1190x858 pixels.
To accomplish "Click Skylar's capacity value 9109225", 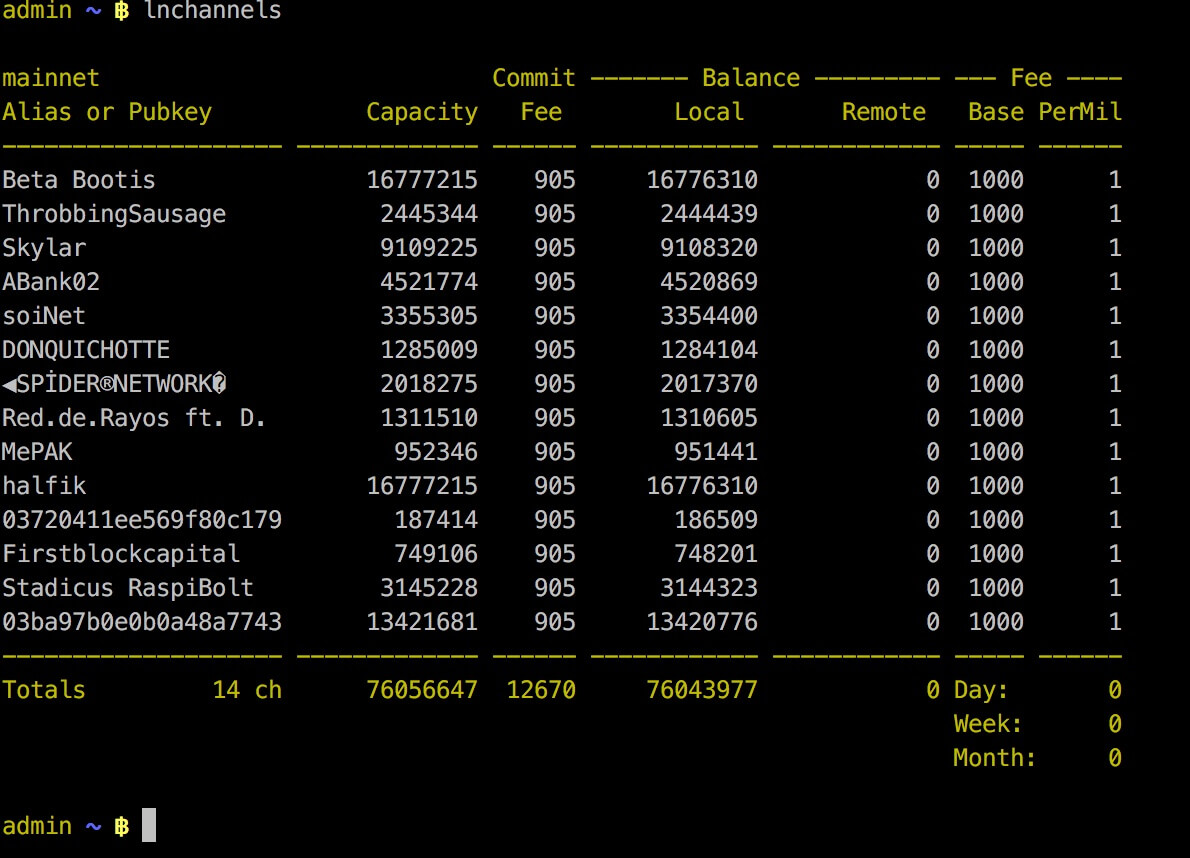I will (x=428, y=248).
